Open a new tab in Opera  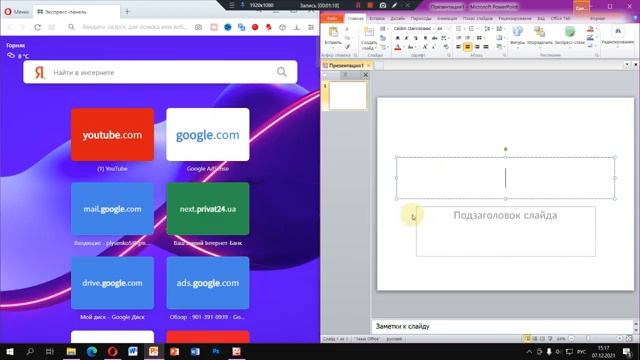(127, 11)
